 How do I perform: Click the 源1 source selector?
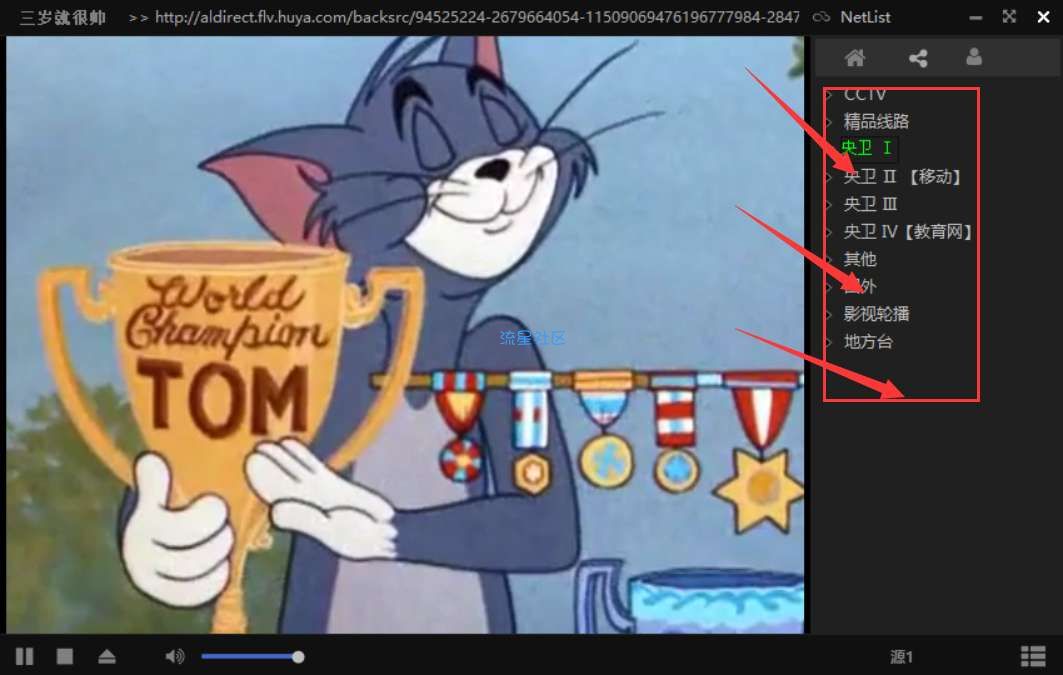tap(901, 656)
